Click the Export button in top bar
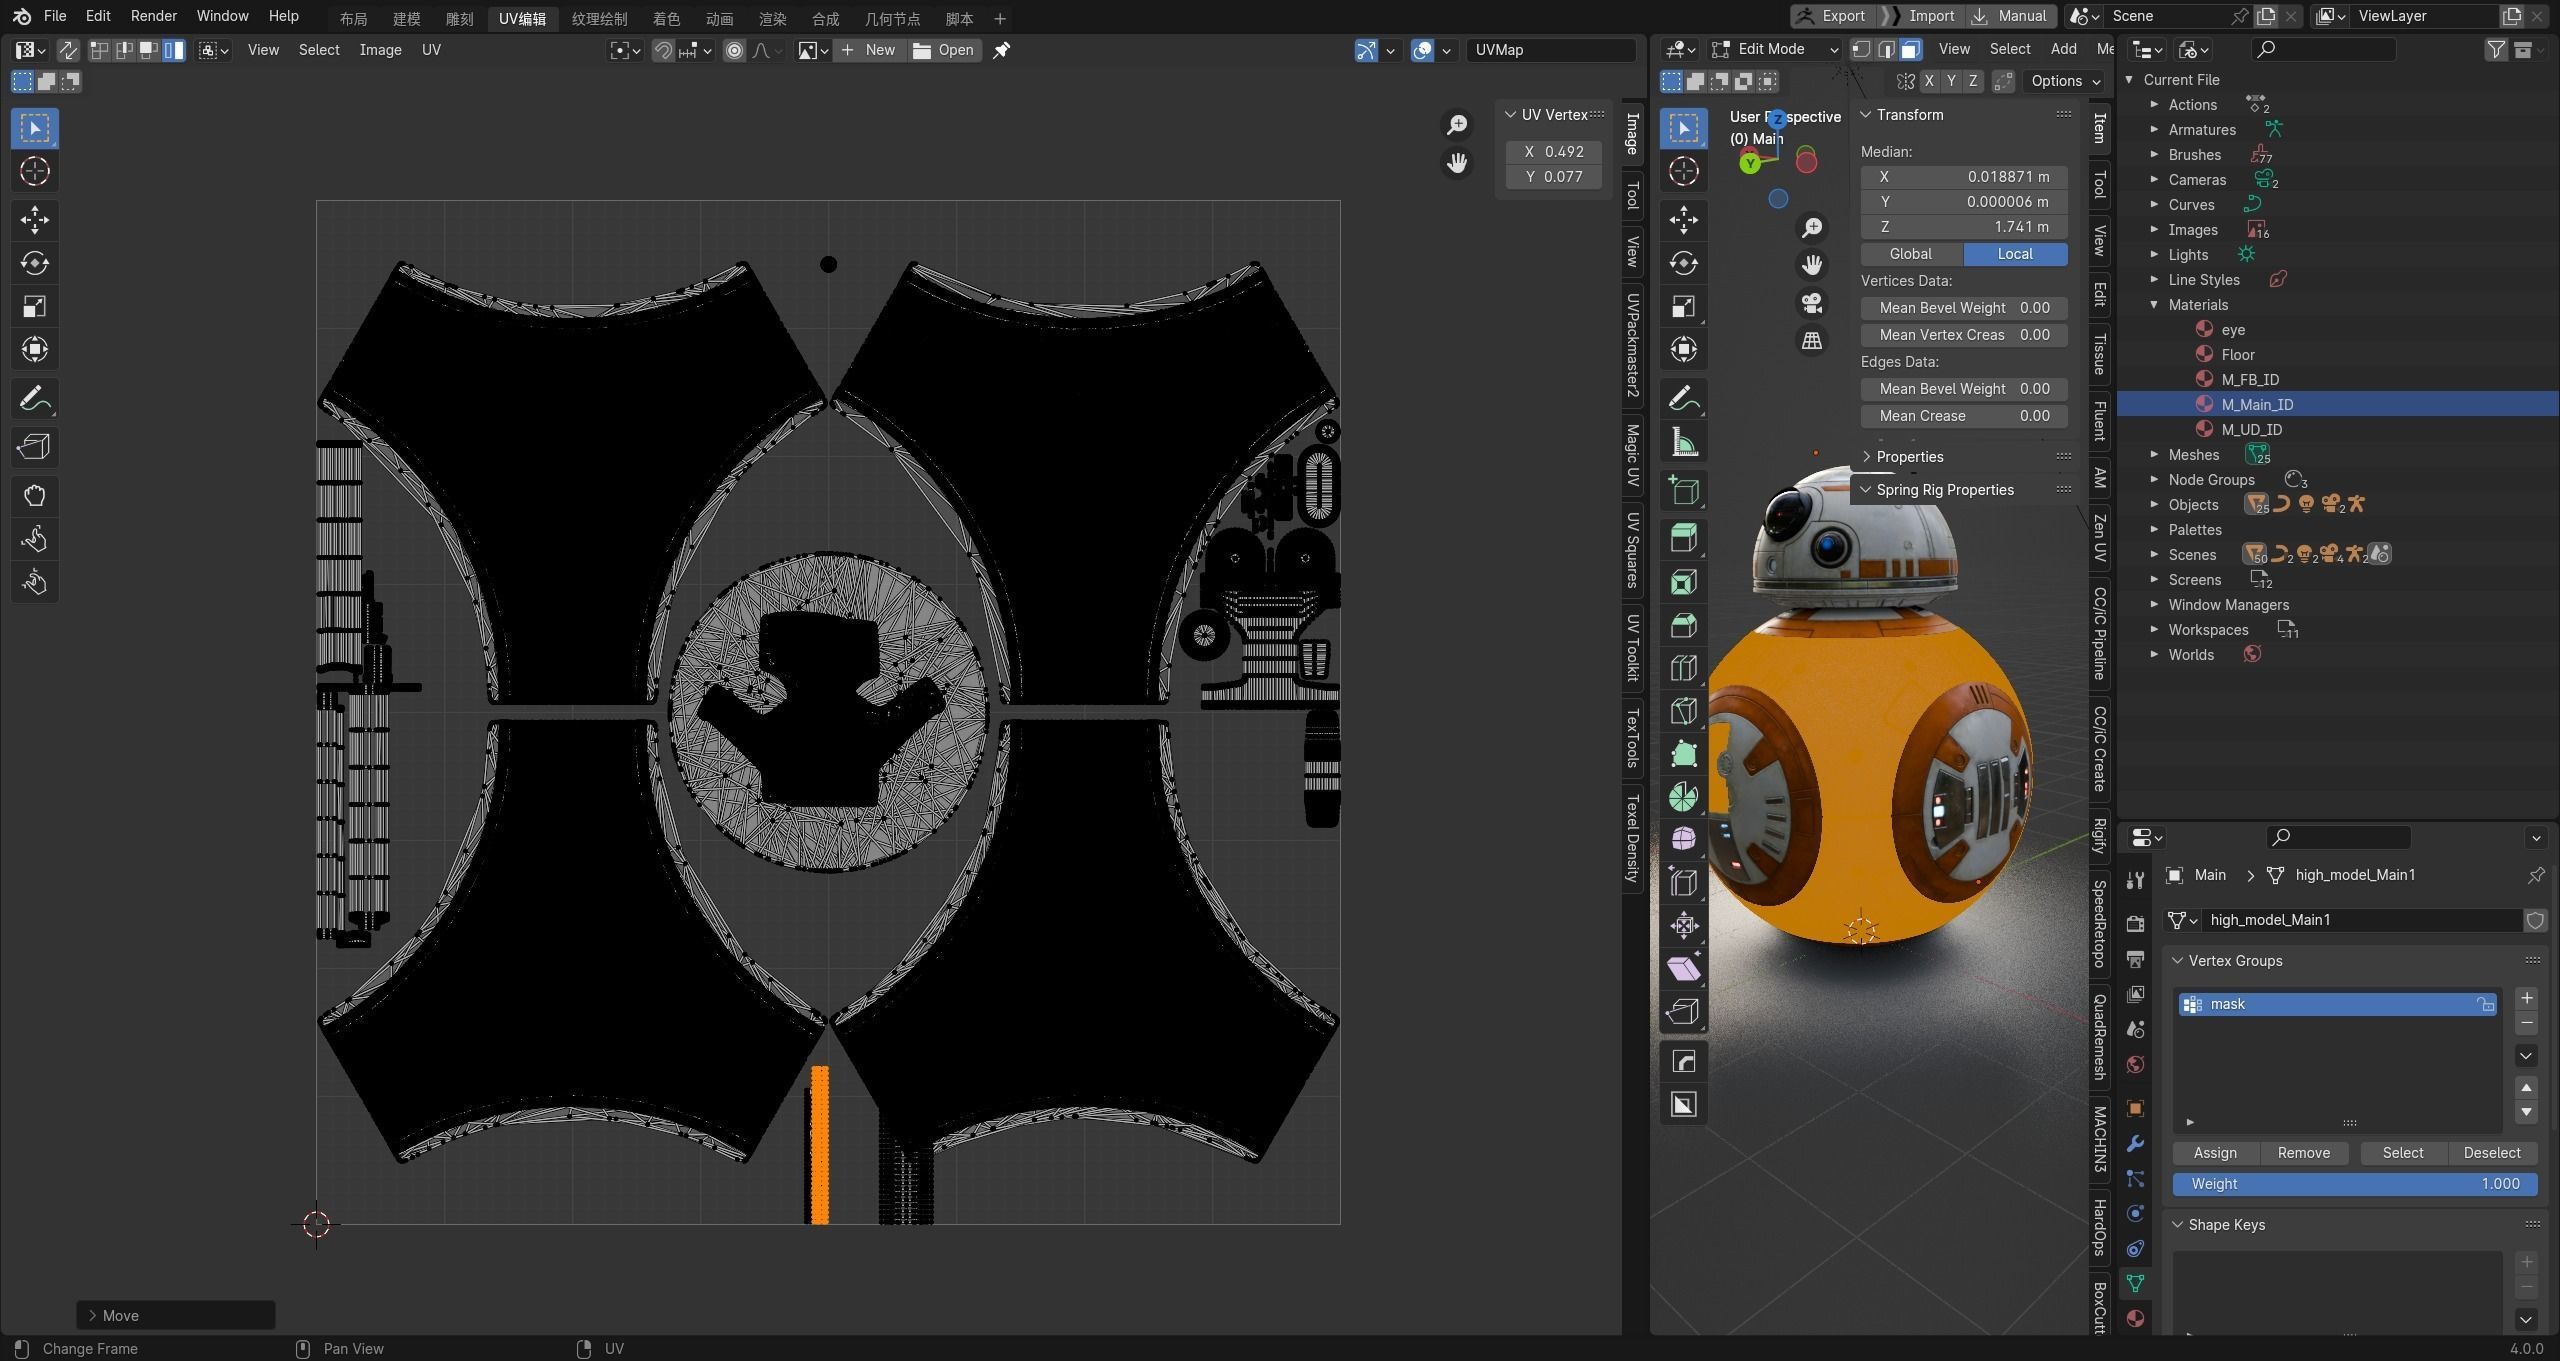The height and width of the screenshot is (1361, 2560). [x=1831, y=16]
